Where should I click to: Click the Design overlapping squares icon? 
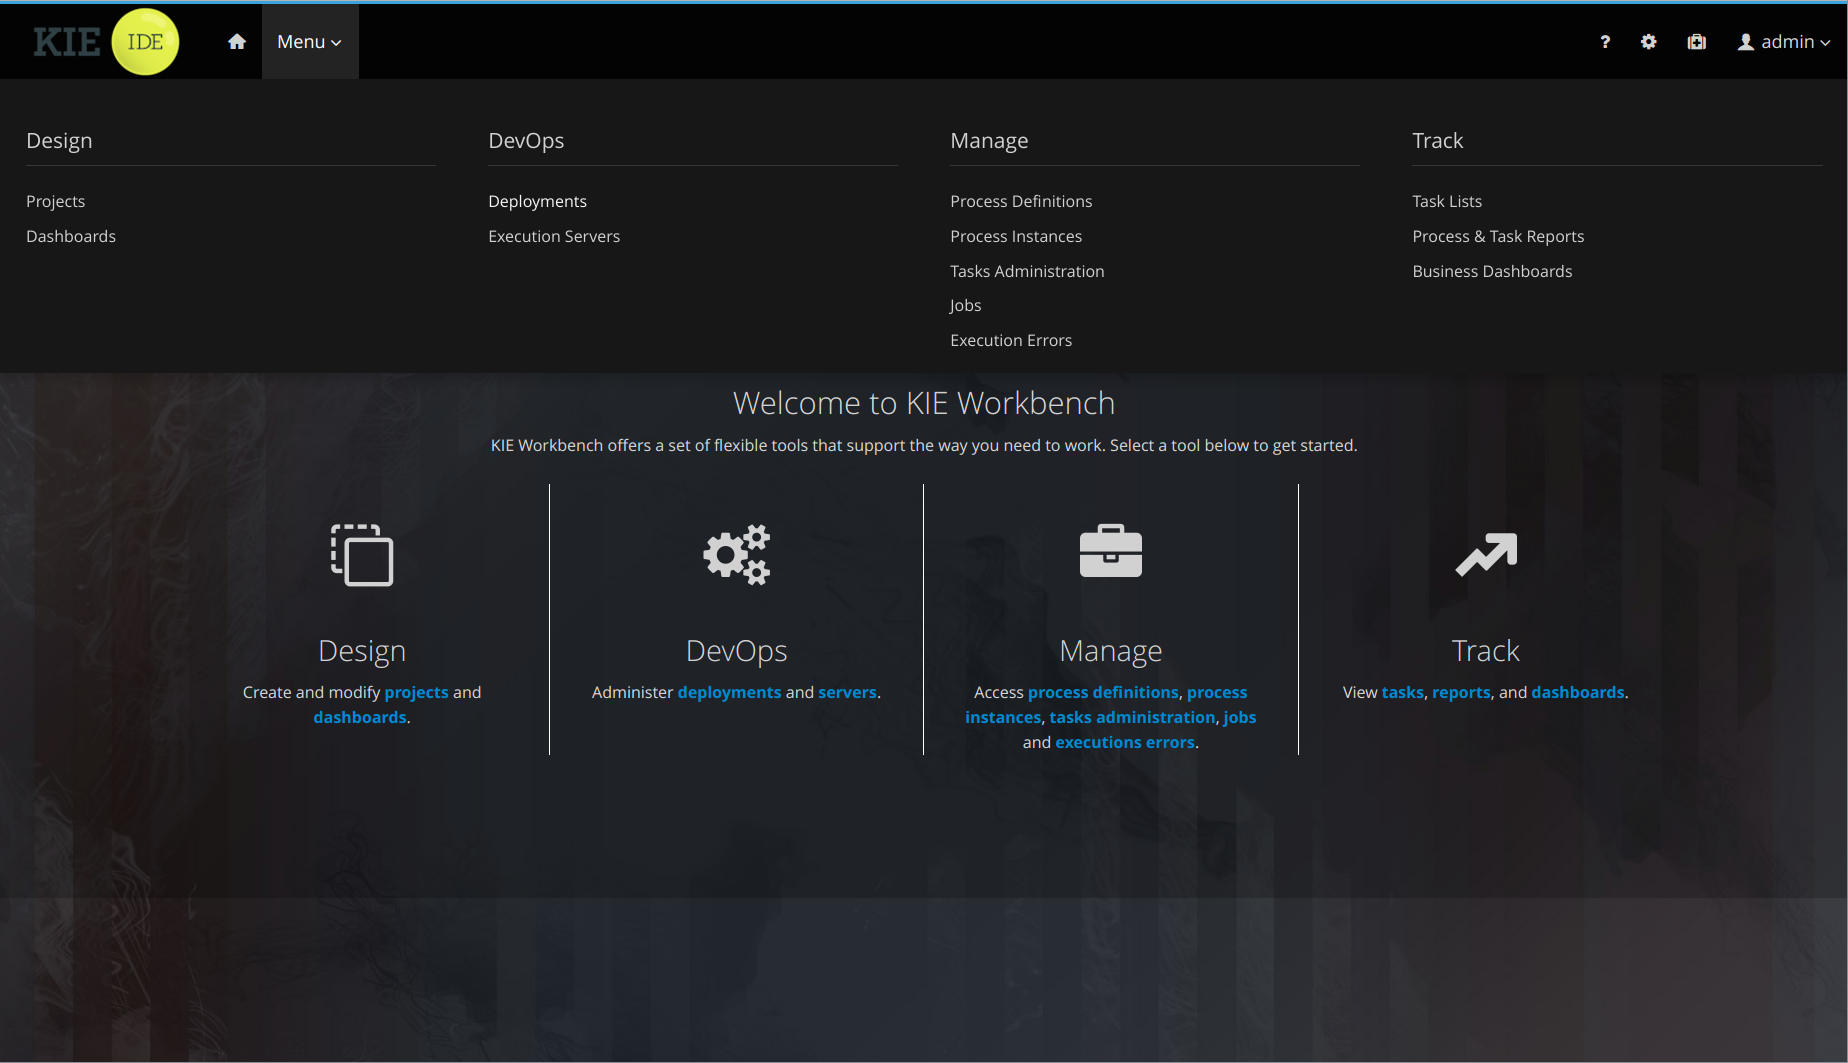click(362, 555)
